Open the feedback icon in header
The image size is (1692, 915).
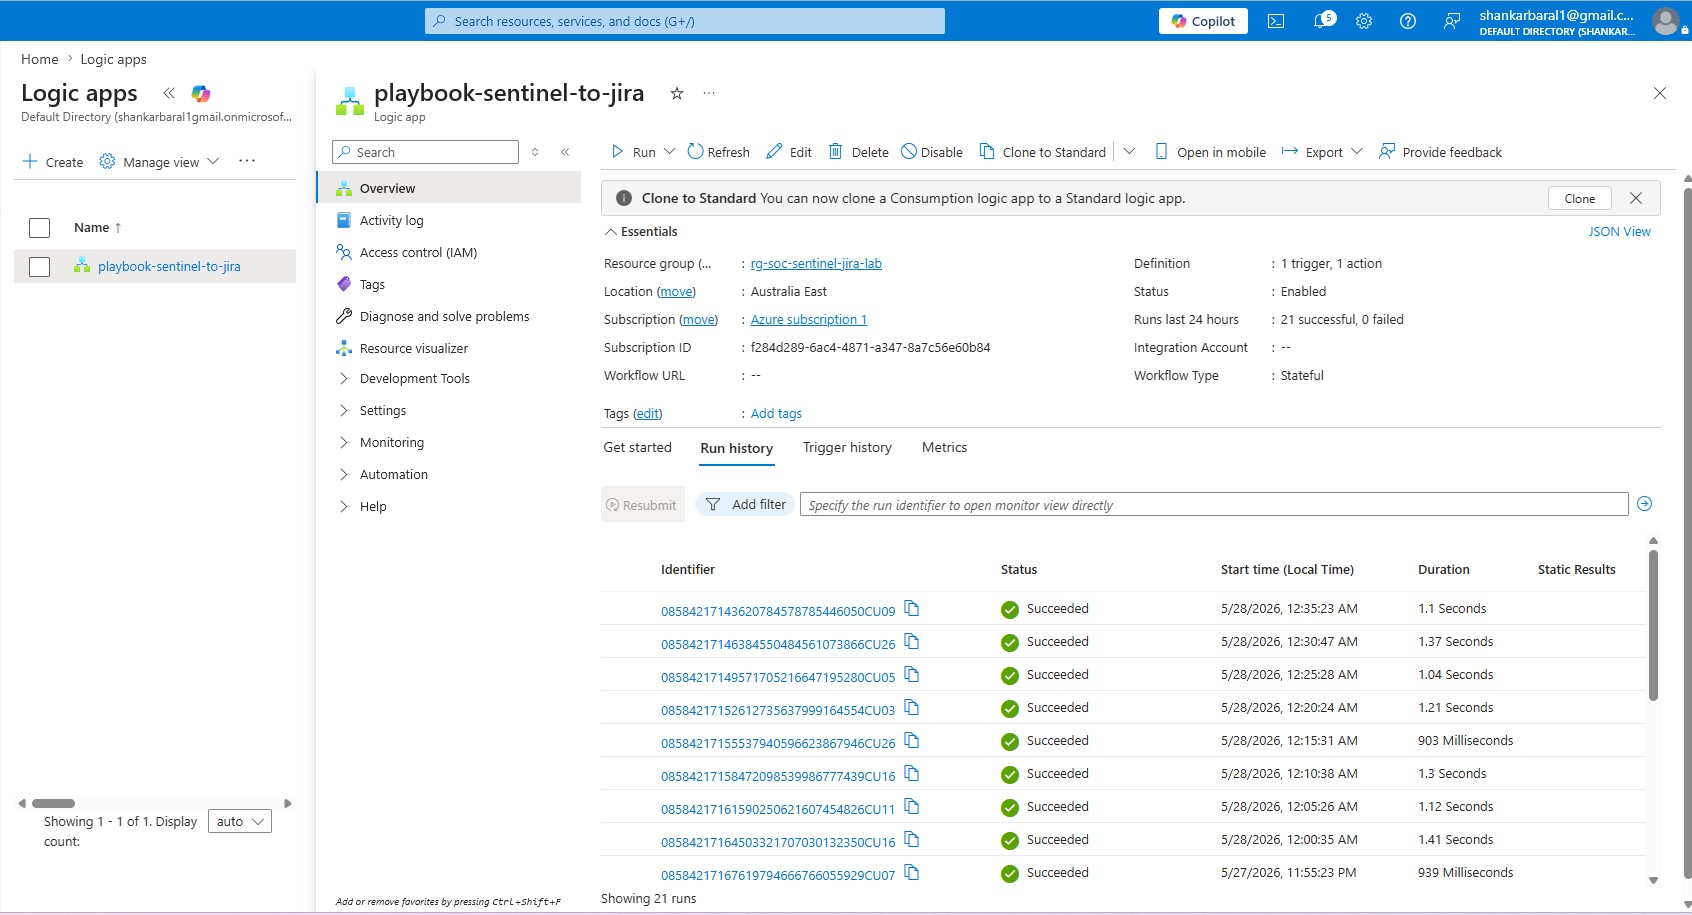1452,21
